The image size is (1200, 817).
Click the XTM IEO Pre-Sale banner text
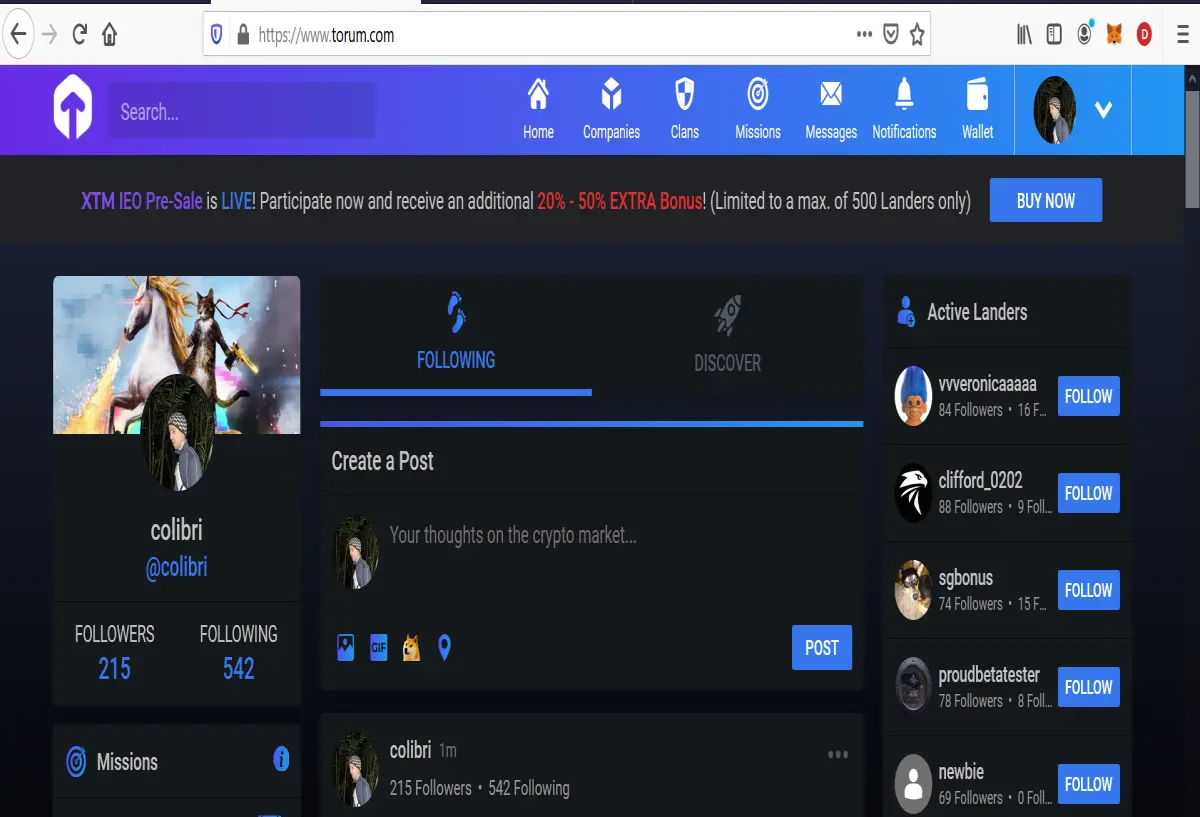click(x=142, y=201)
